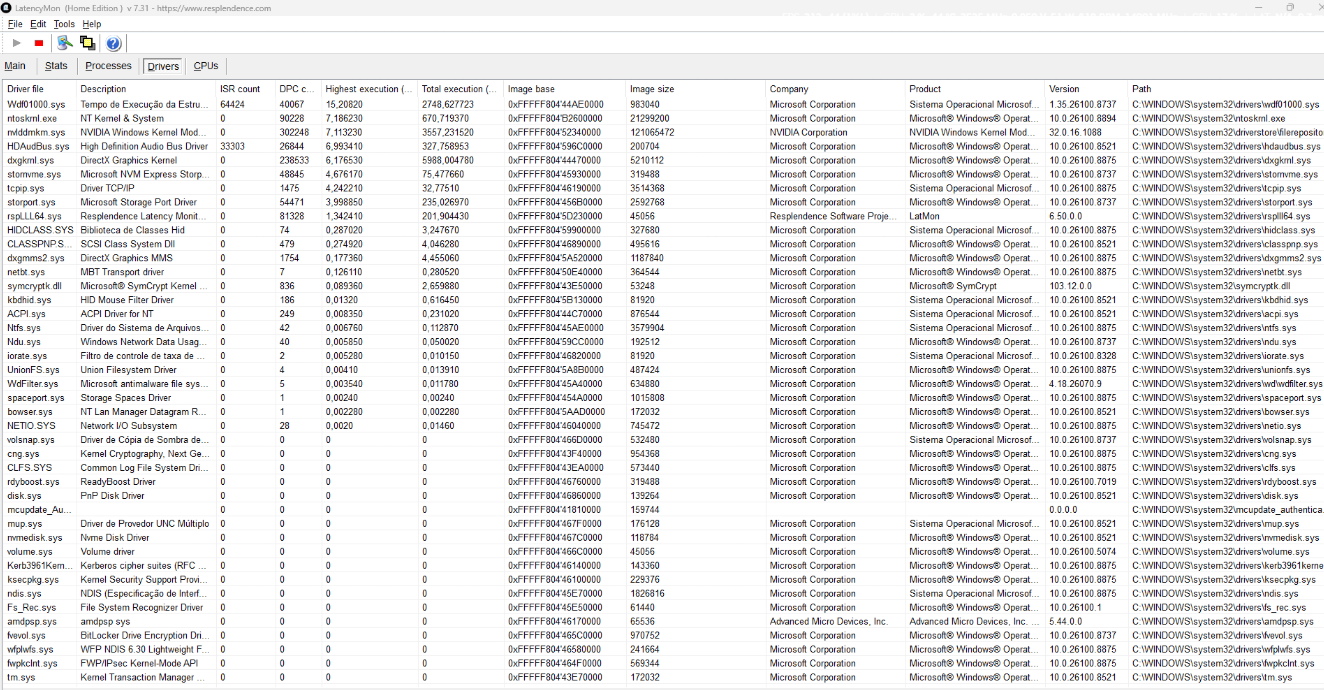1324x690 pixels.
Task: Sort by the Version column header
Action: 1087,89
